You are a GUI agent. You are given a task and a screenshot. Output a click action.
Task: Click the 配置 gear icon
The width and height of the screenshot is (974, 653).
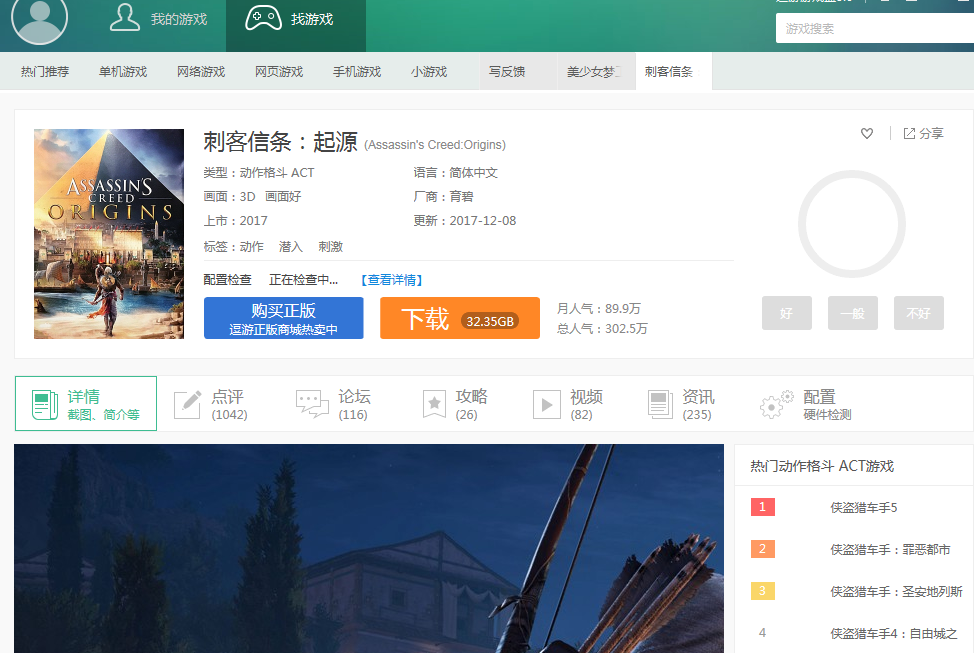(776, 404)
